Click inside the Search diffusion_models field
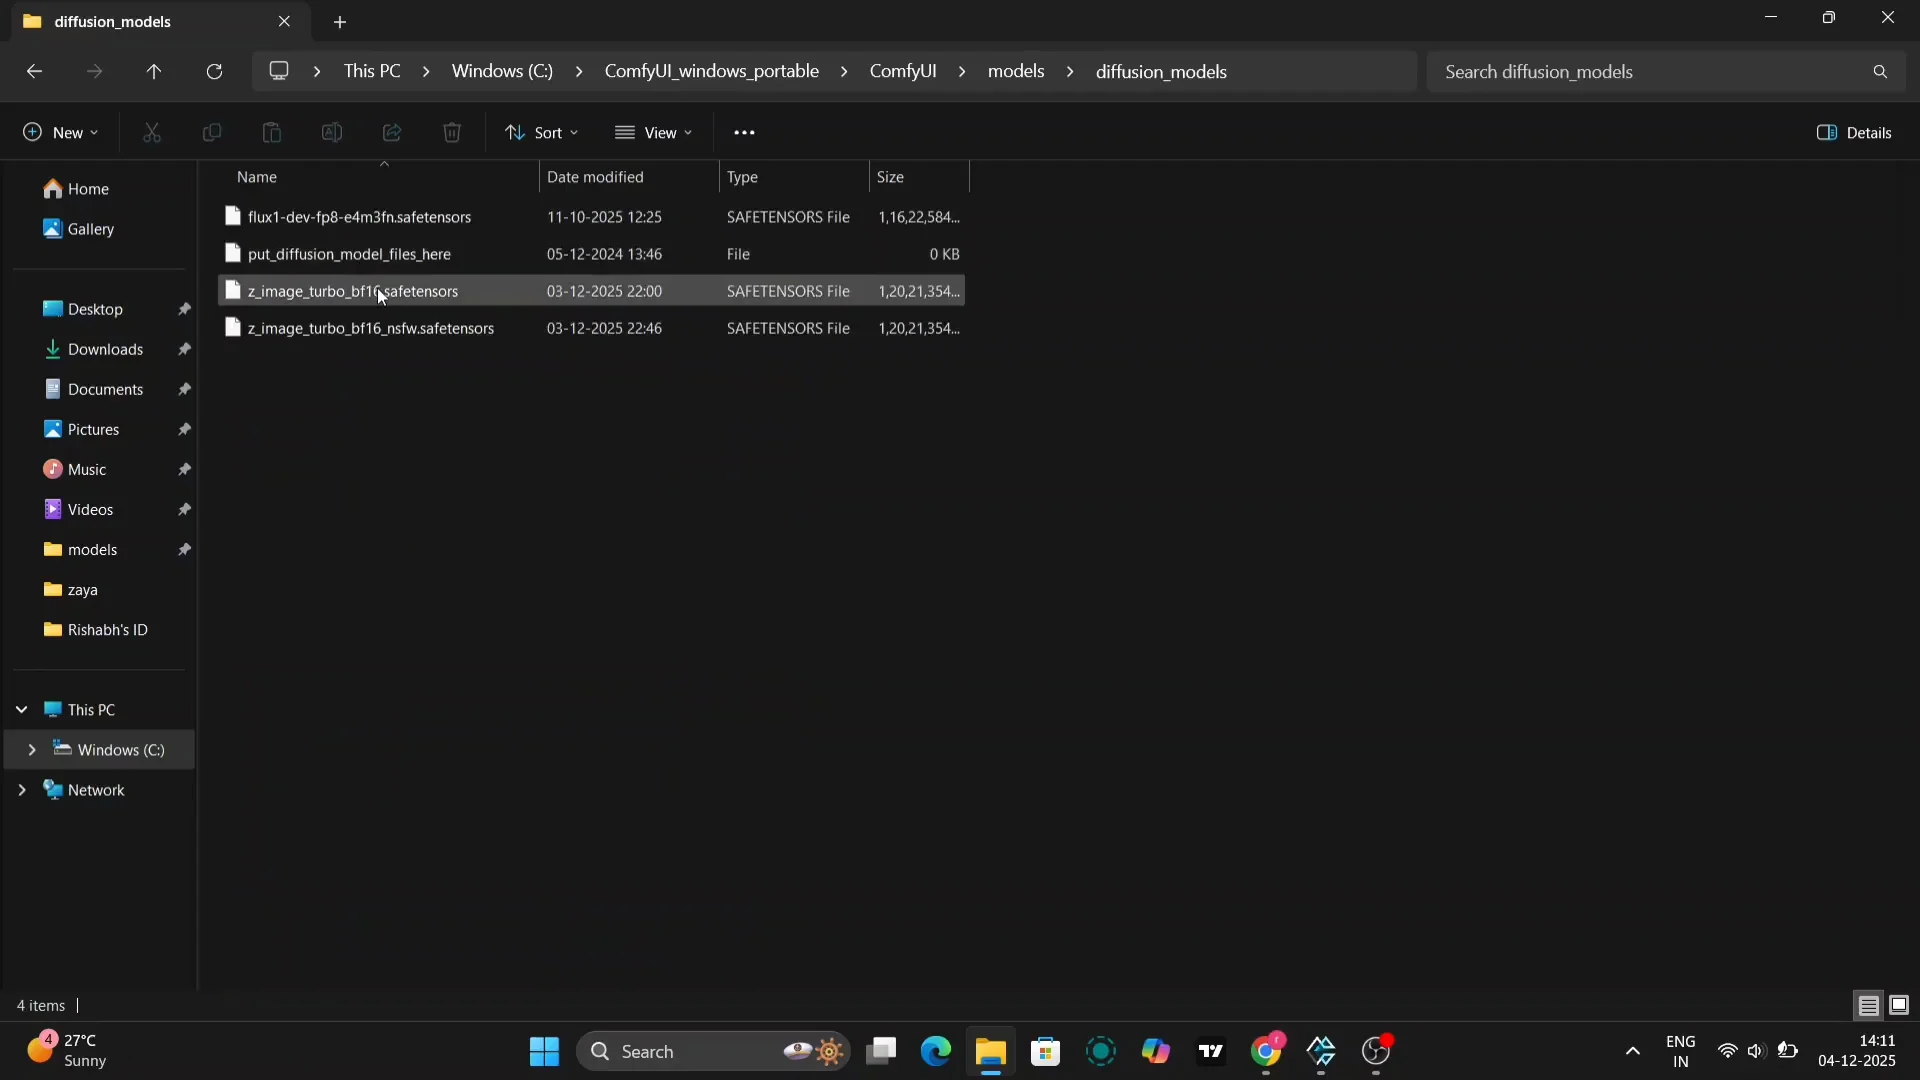The height and width of the screenshot is (1080, 1920). tap(1660, 71)
